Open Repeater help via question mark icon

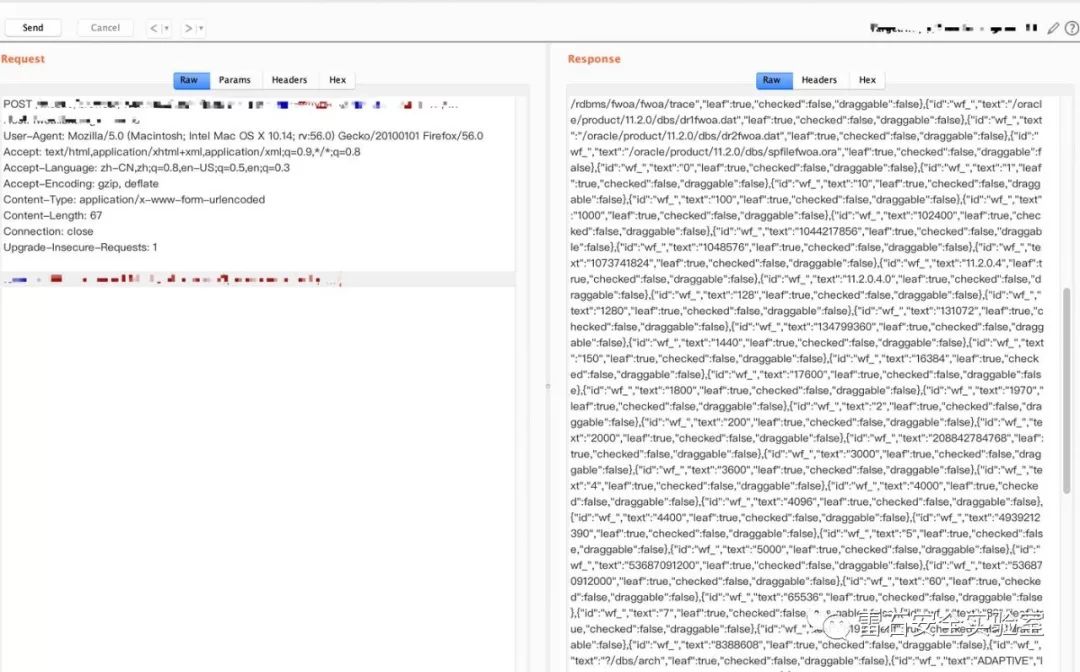tap(1071, 29)
